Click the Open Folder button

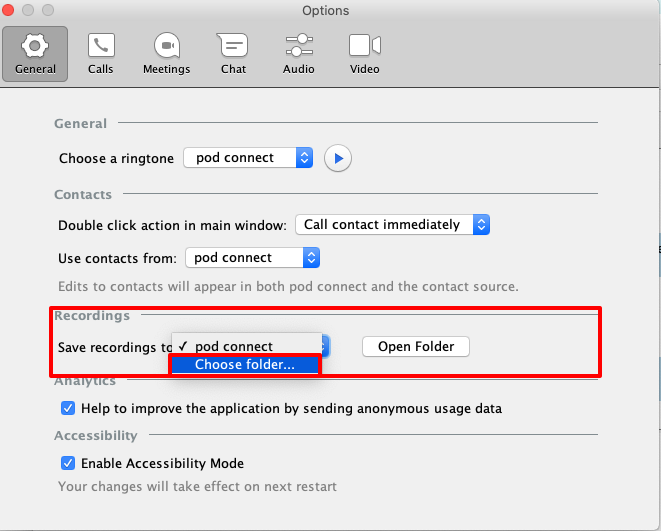[x=416, y=346]
